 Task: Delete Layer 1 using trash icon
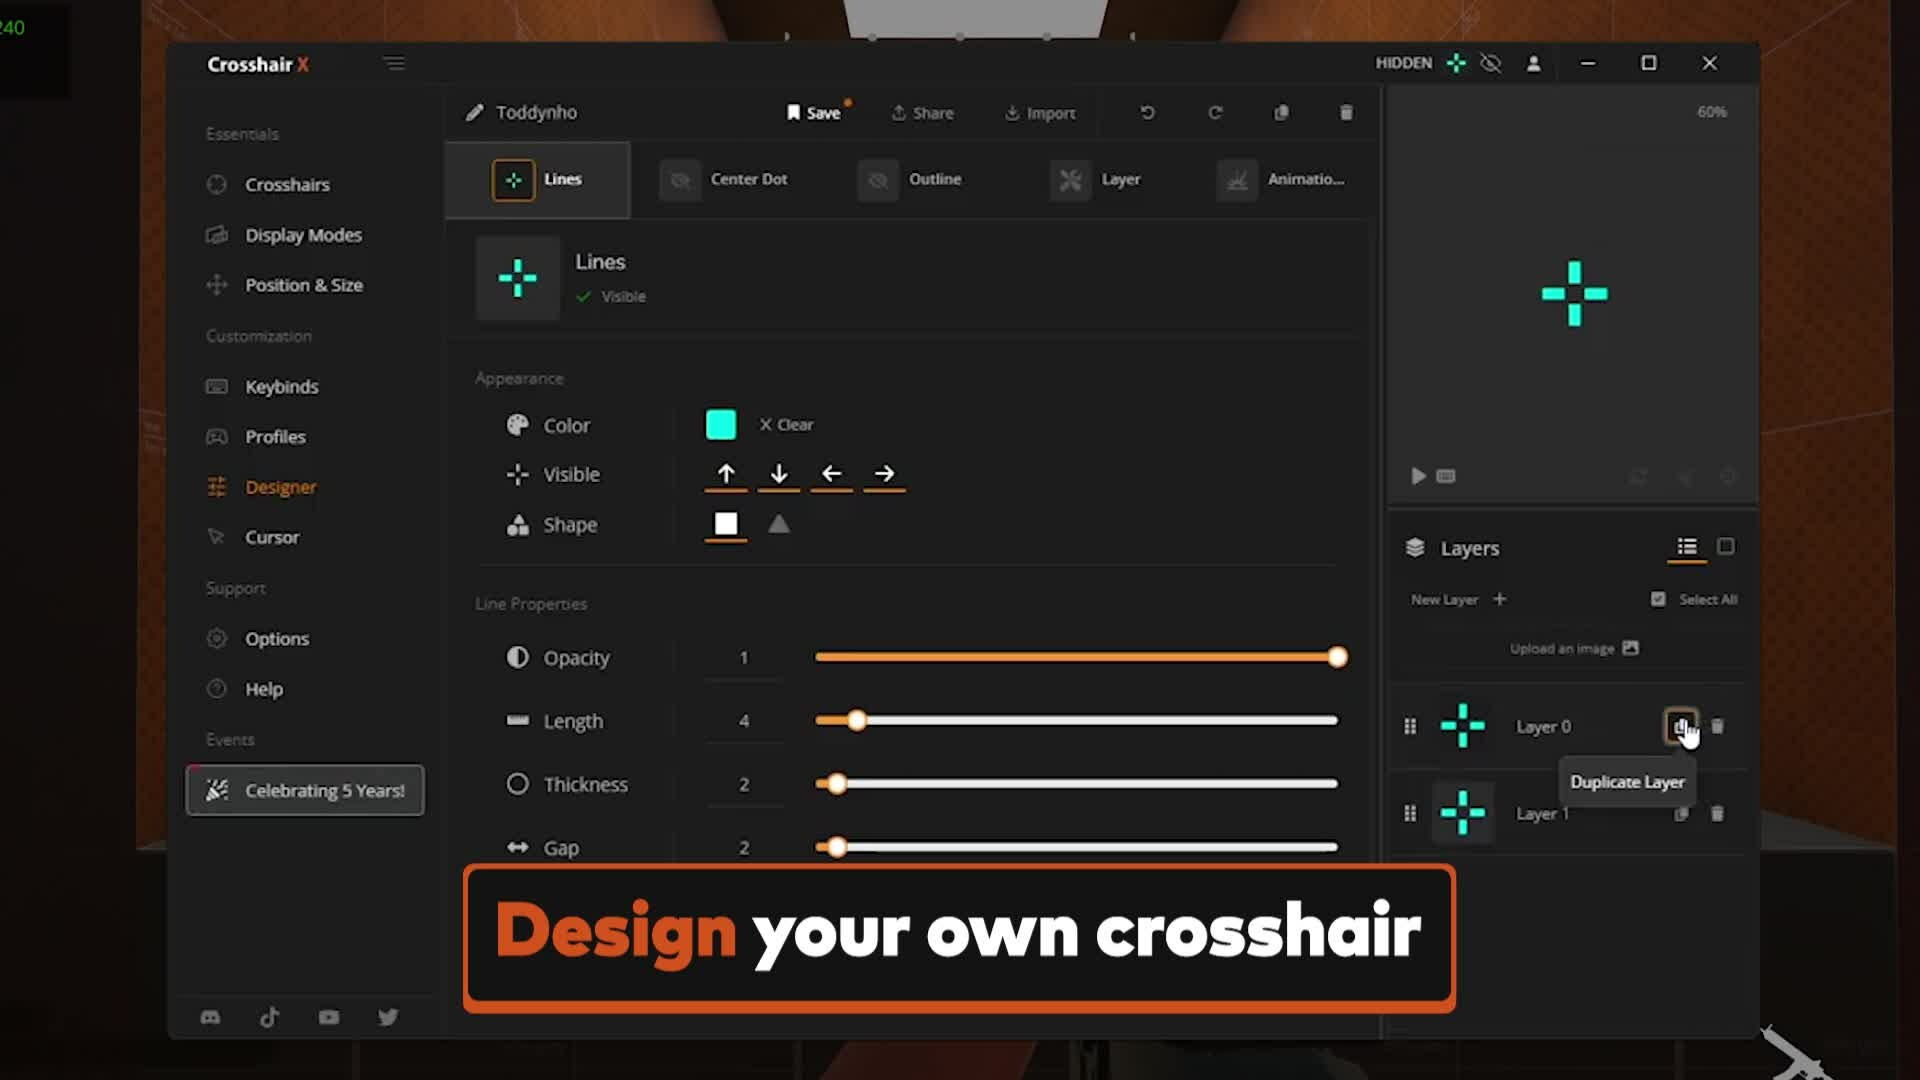1717,814
